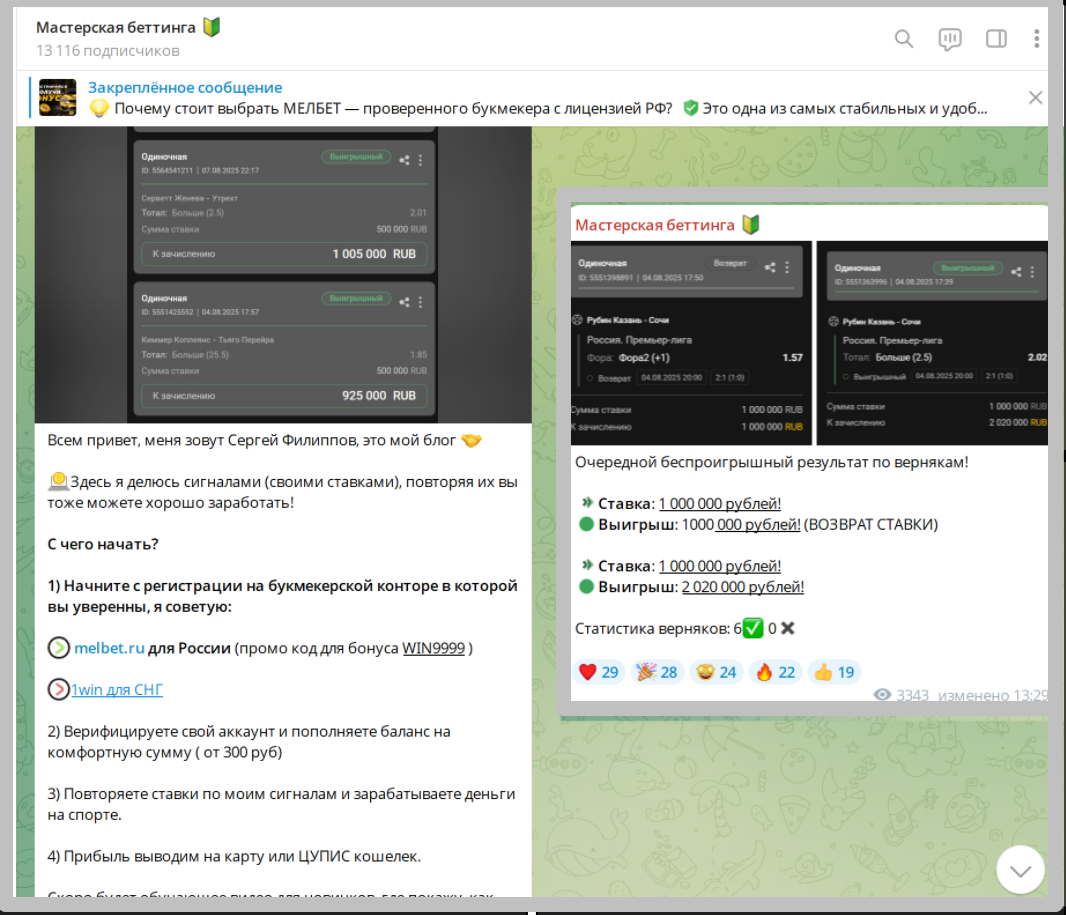This screenshot has height=915, width=1066.
Task: Click the channel title Мастерская беттинга in header
Action: pyautogui.click(x=116, y=27)
